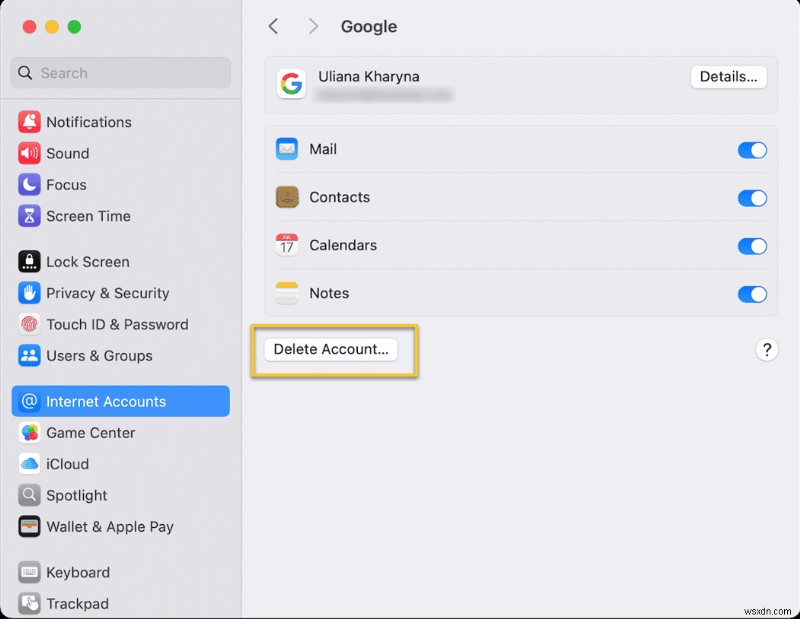Click the Notes app icon

point(287,293)
